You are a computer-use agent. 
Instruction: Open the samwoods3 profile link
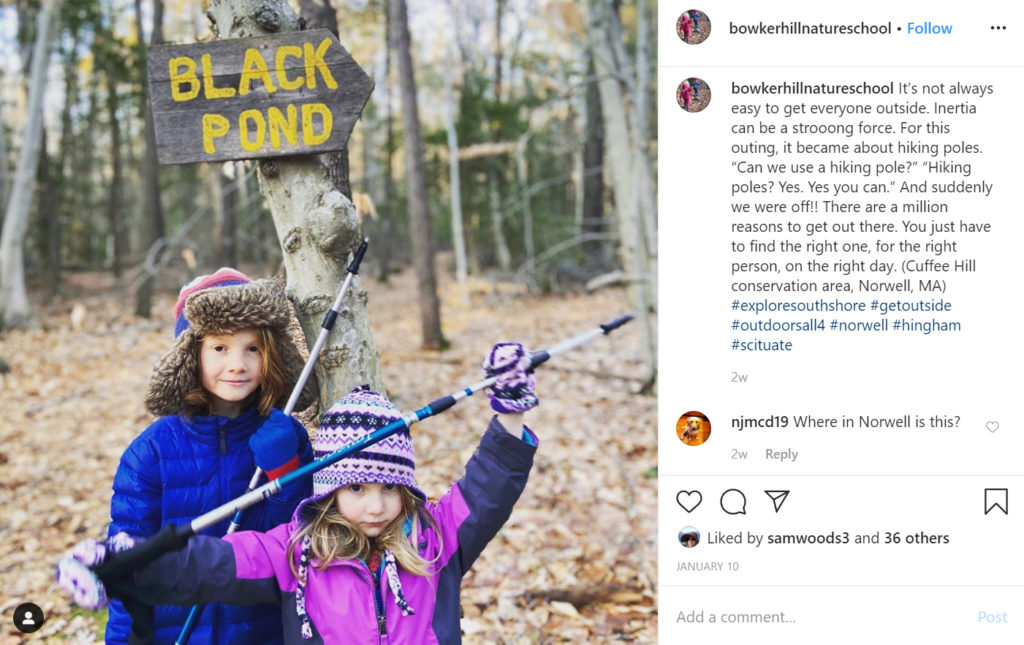(808, 538)
